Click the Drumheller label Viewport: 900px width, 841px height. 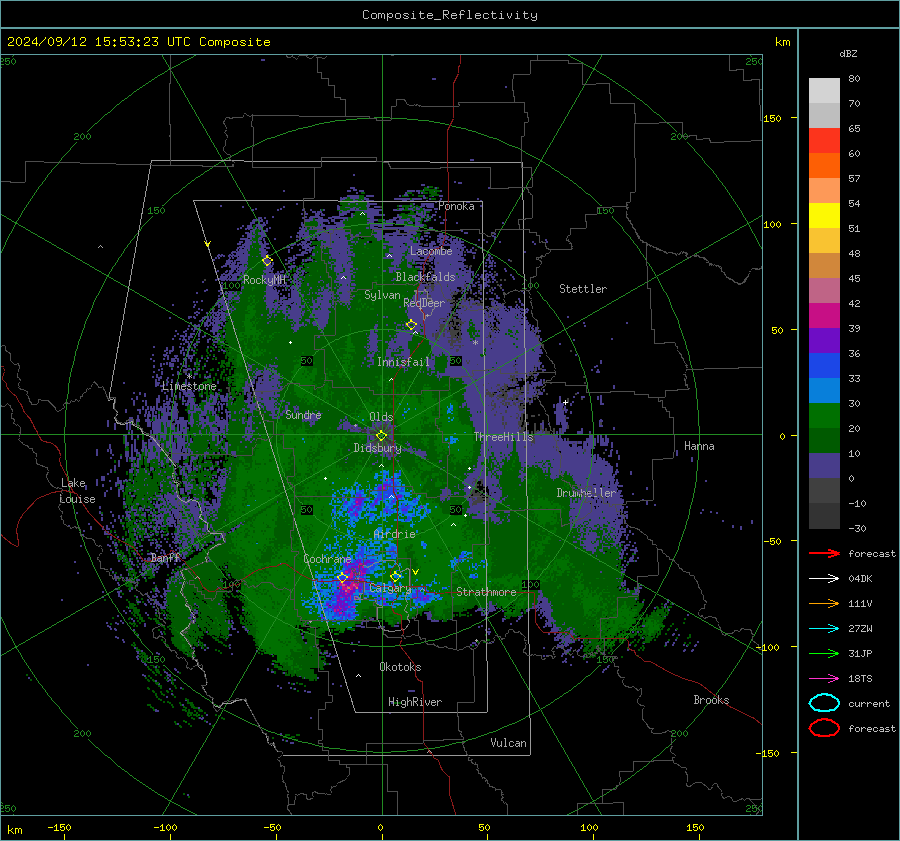(x=586, y=493)
